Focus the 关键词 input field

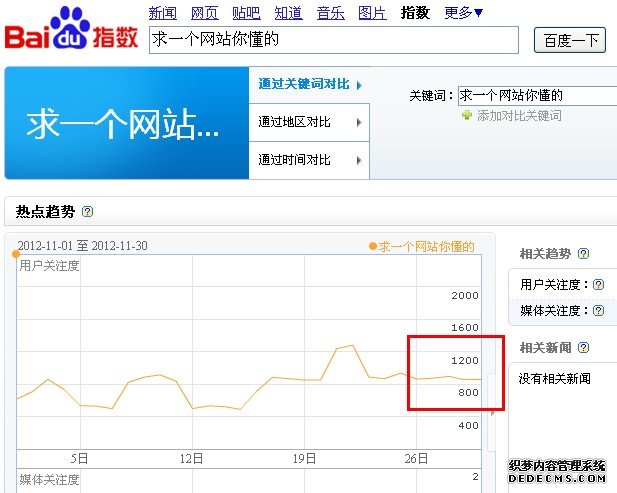pyautogui.click(x=538, y=96)
